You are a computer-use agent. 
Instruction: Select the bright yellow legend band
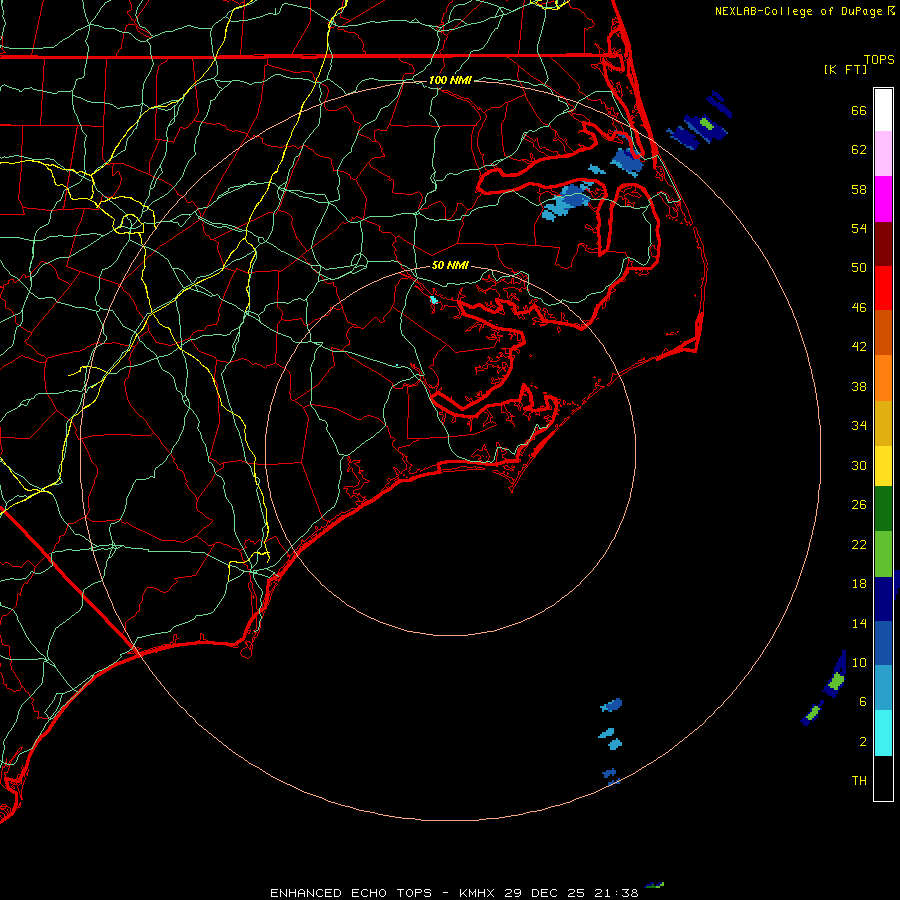tap(883, 466)
